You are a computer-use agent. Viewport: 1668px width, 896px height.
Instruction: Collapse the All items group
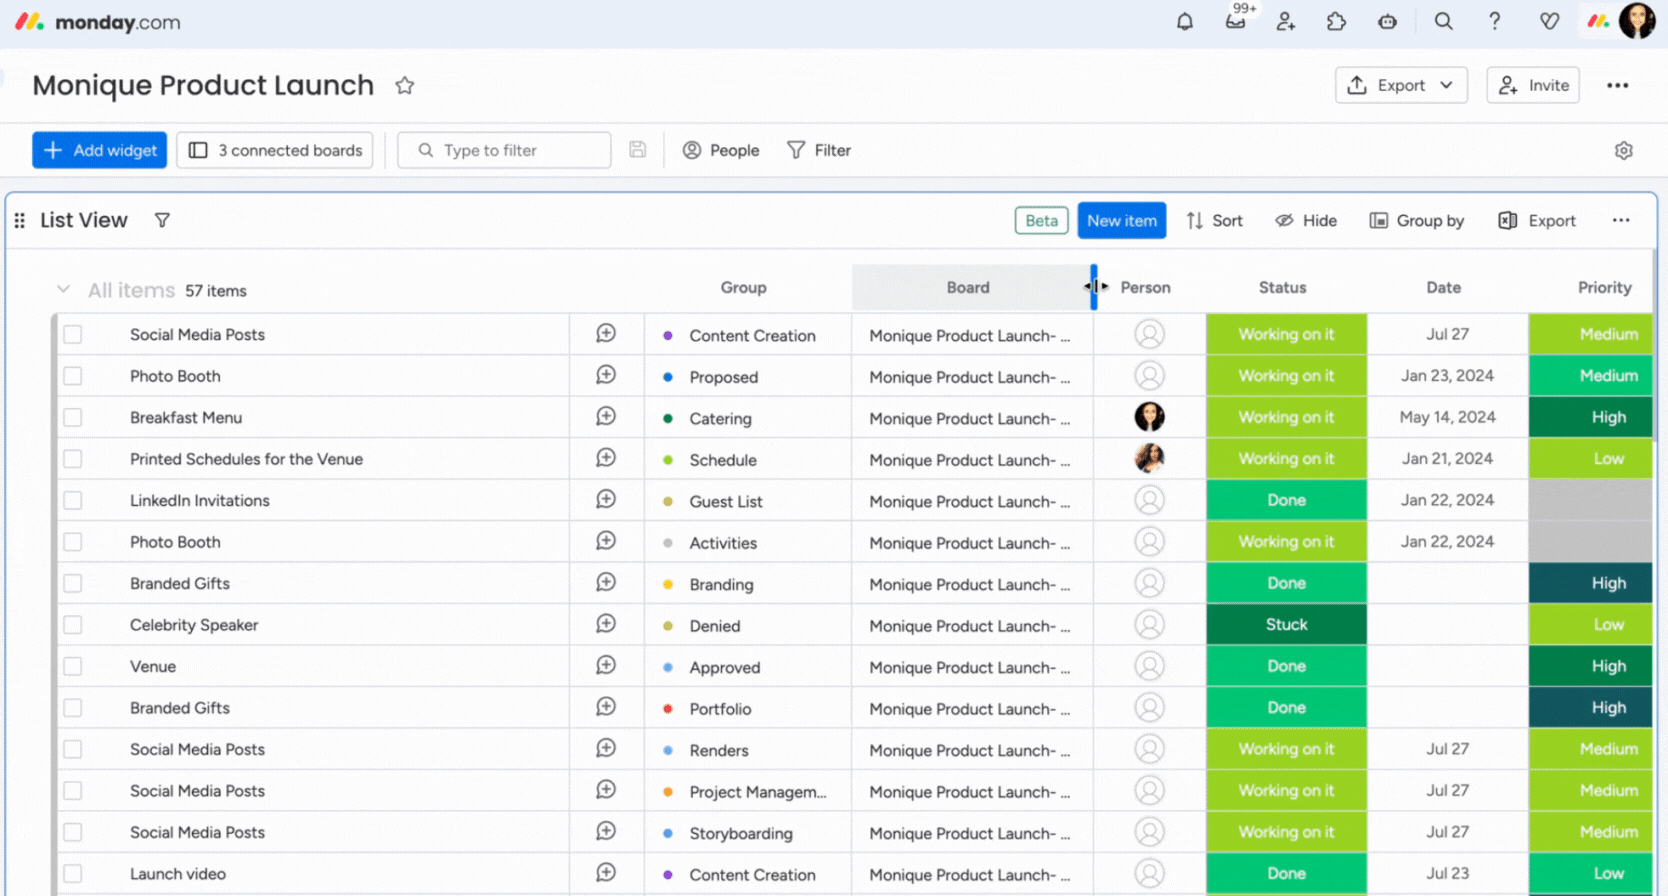click(x=63, y=290)
